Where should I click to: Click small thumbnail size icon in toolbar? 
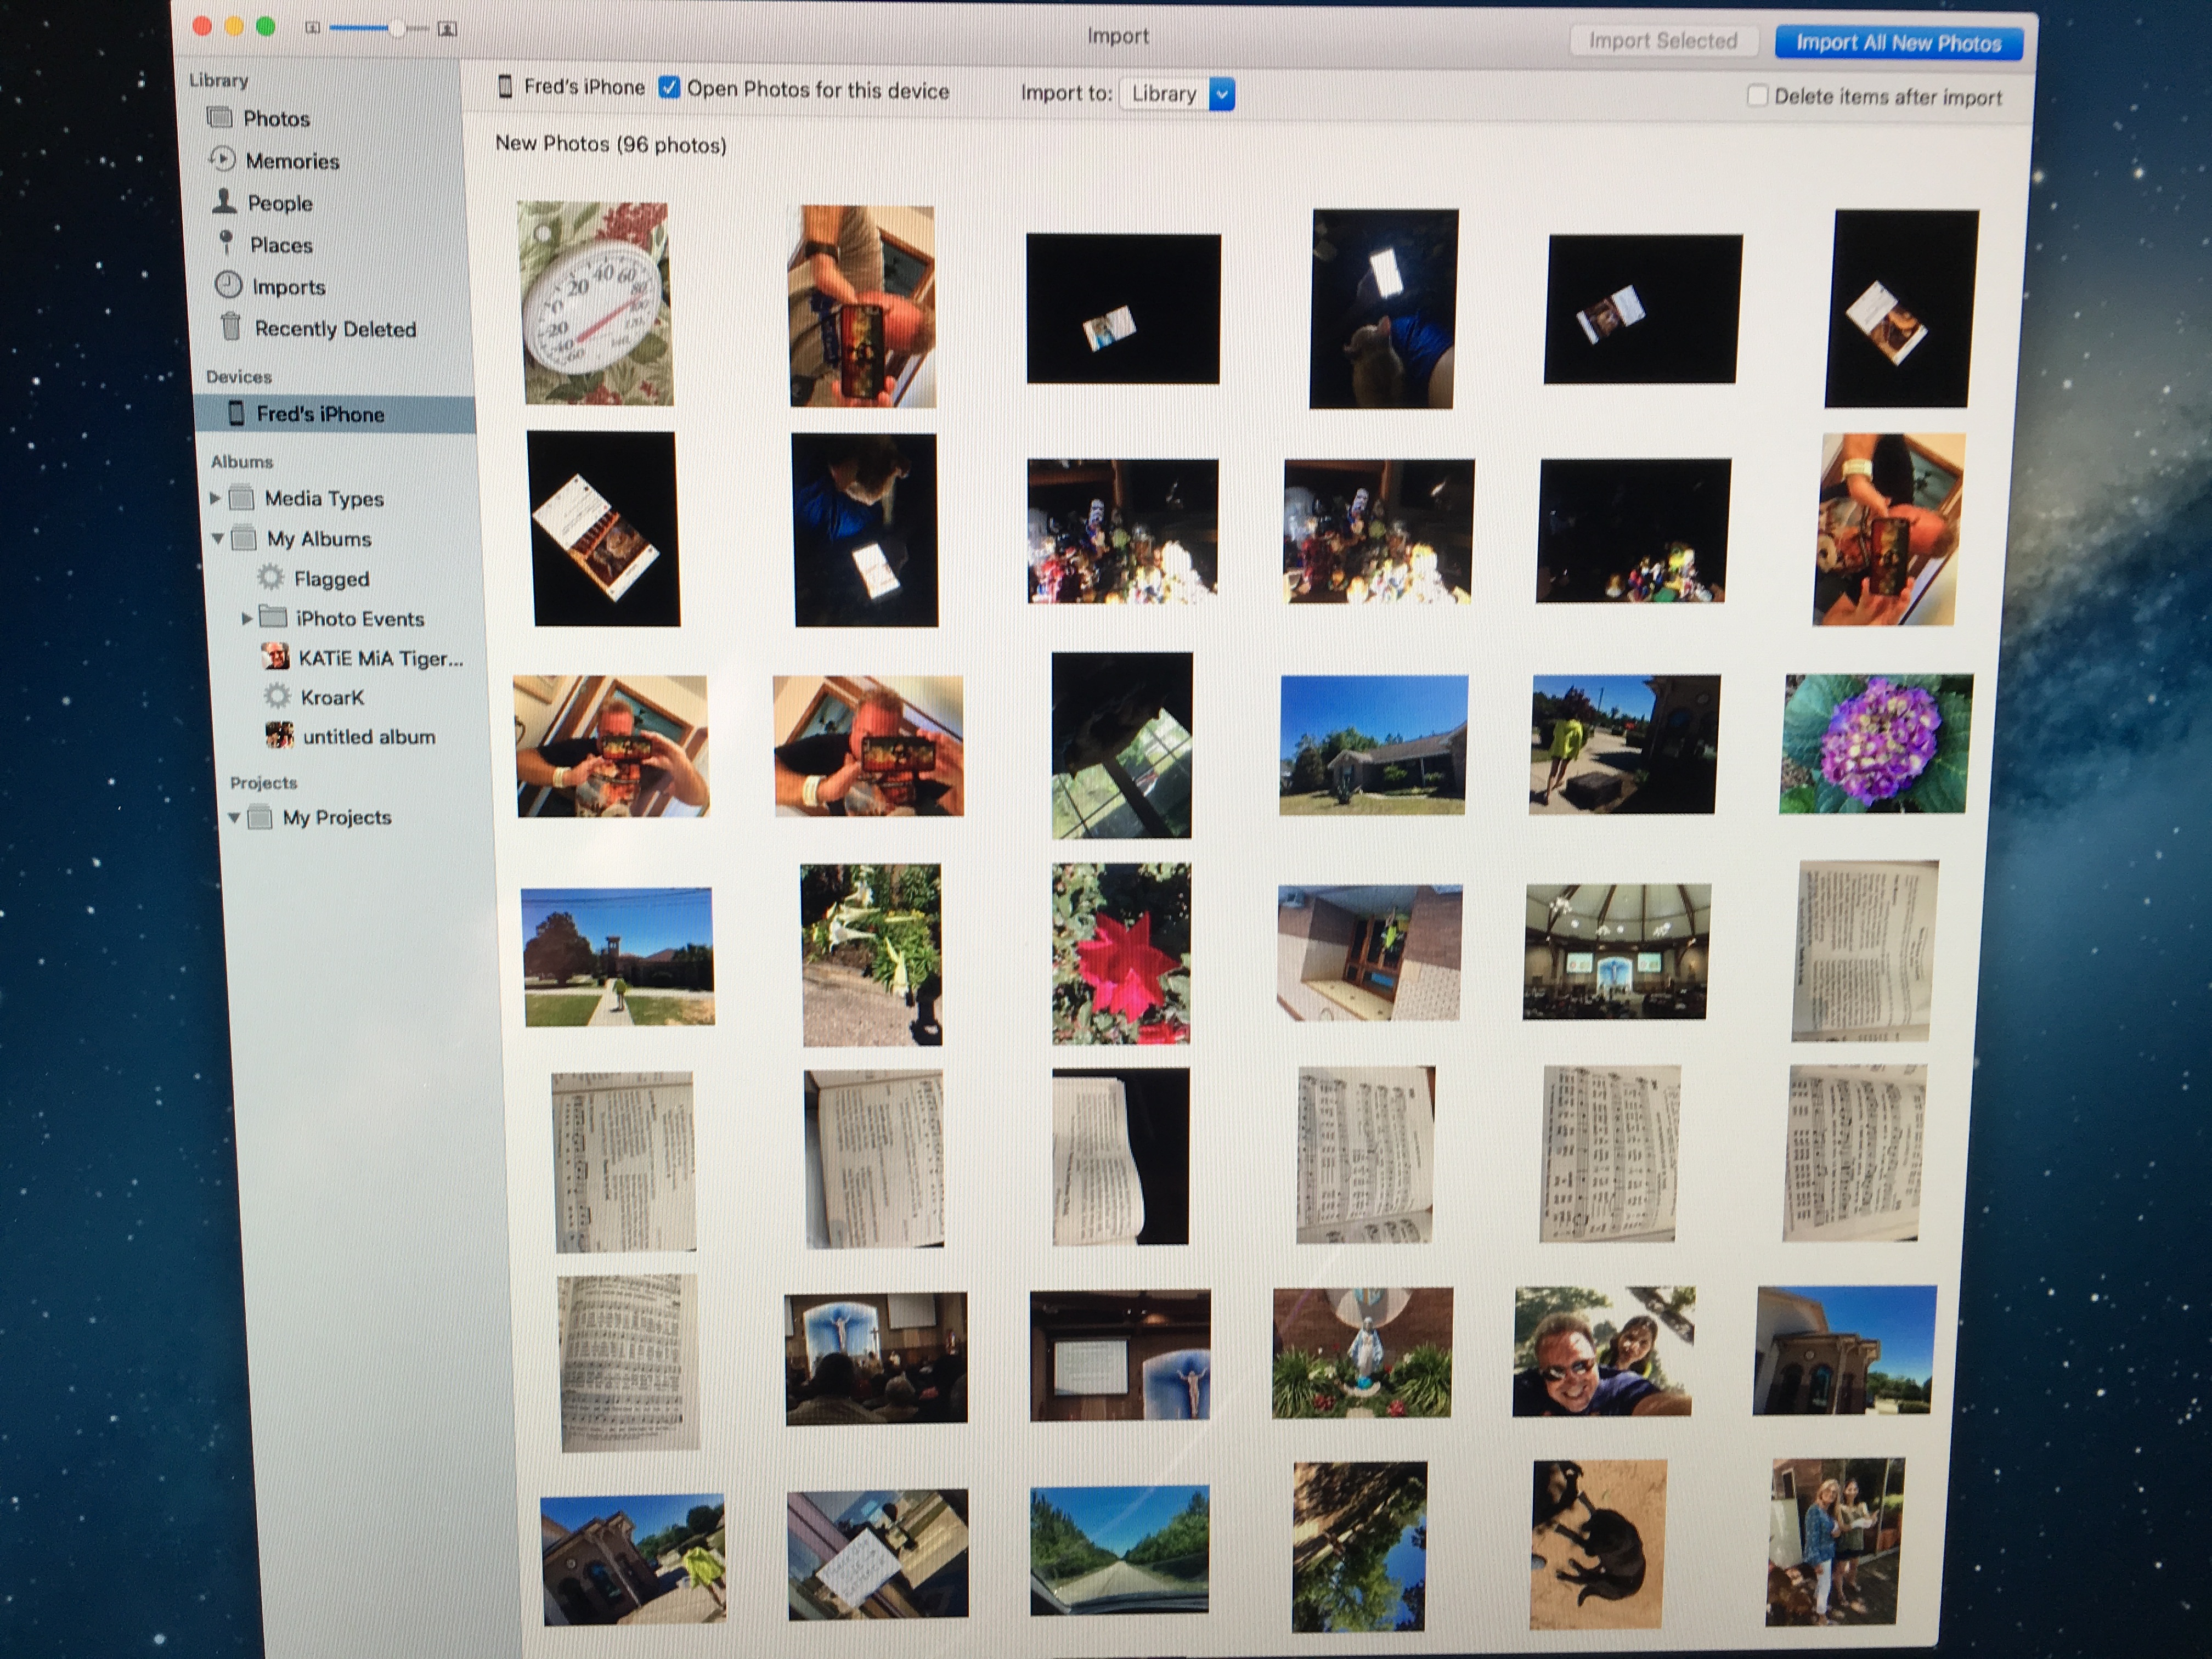(x=313, y=28)
